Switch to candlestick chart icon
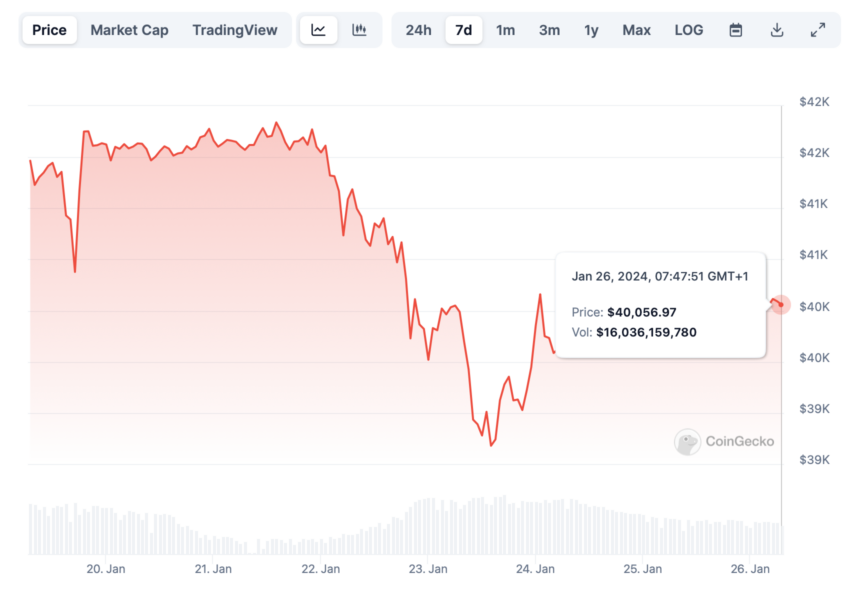The width and height of the screenshot is (850, 591). 359,30
